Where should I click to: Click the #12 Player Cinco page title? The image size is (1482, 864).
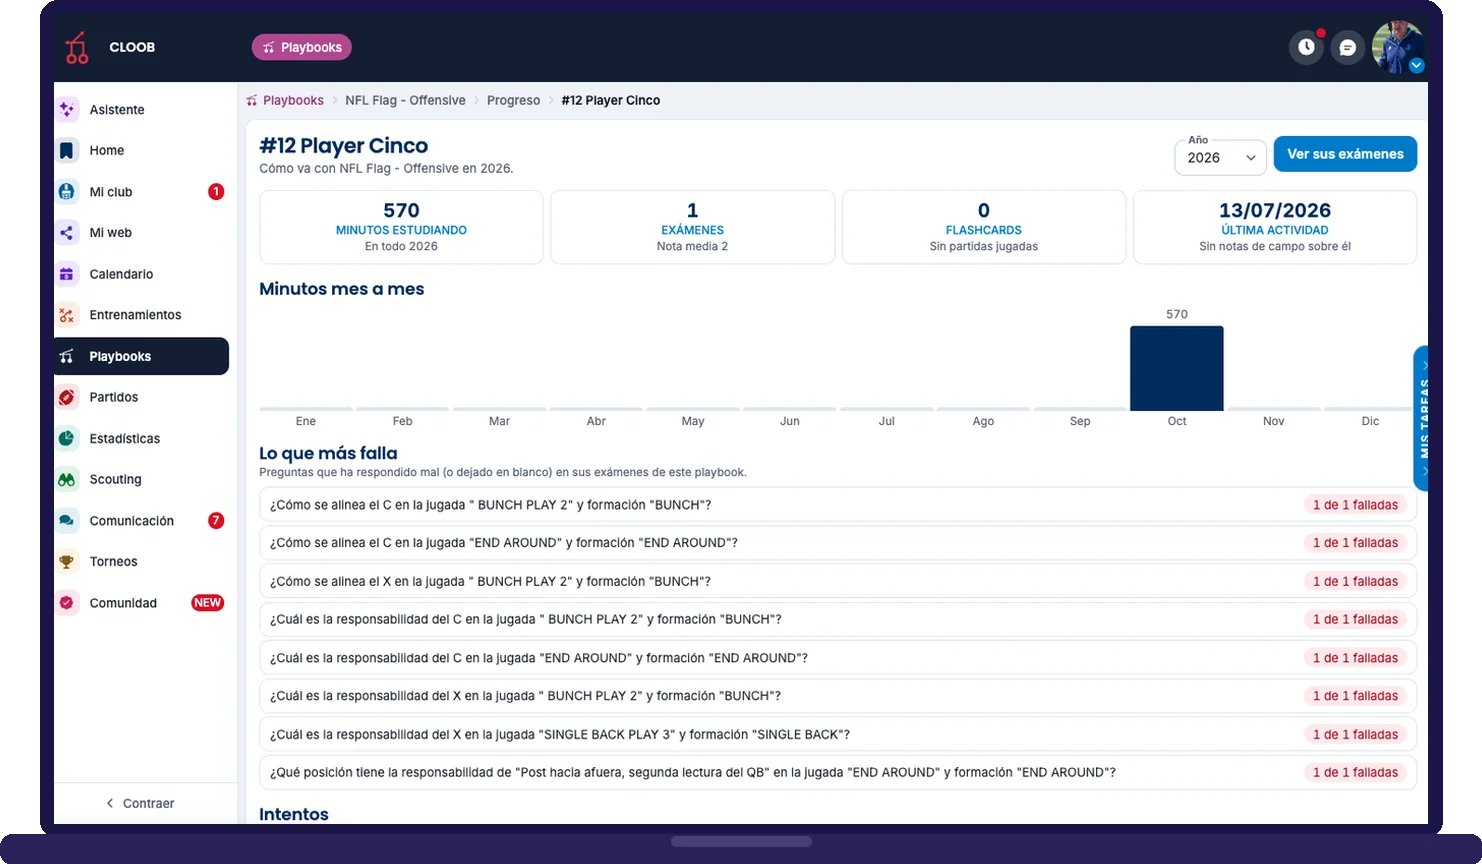[343, 146]
